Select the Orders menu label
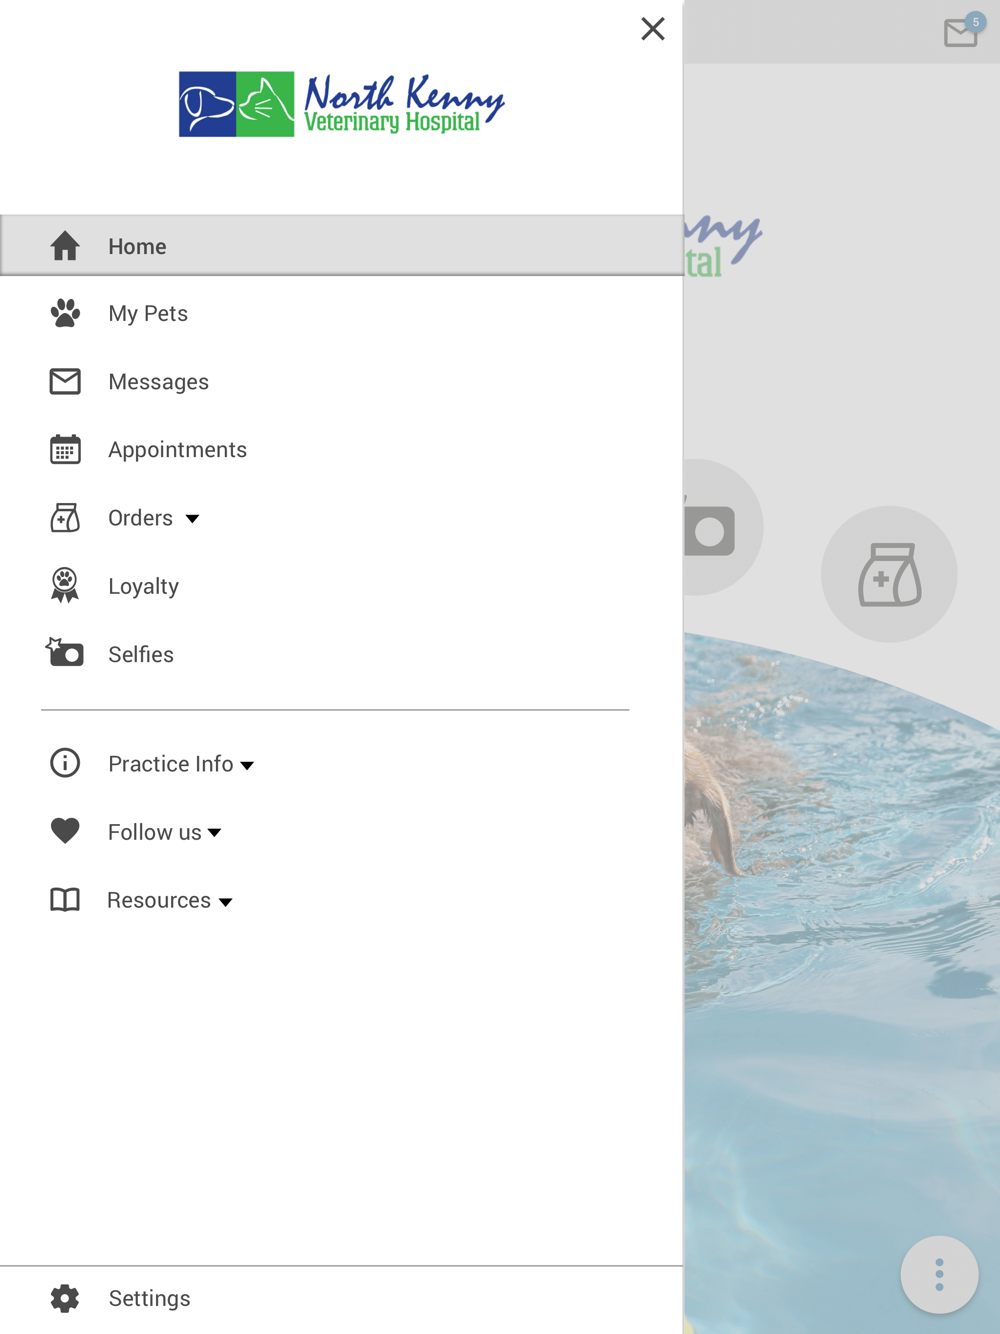Viewport: 1000px width, 1334px height. click(140, 518)
